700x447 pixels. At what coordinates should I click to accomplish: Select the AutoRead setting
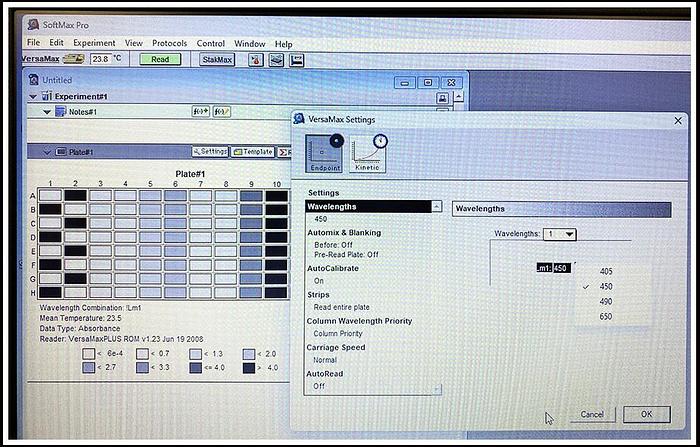[x=325, y=374]
